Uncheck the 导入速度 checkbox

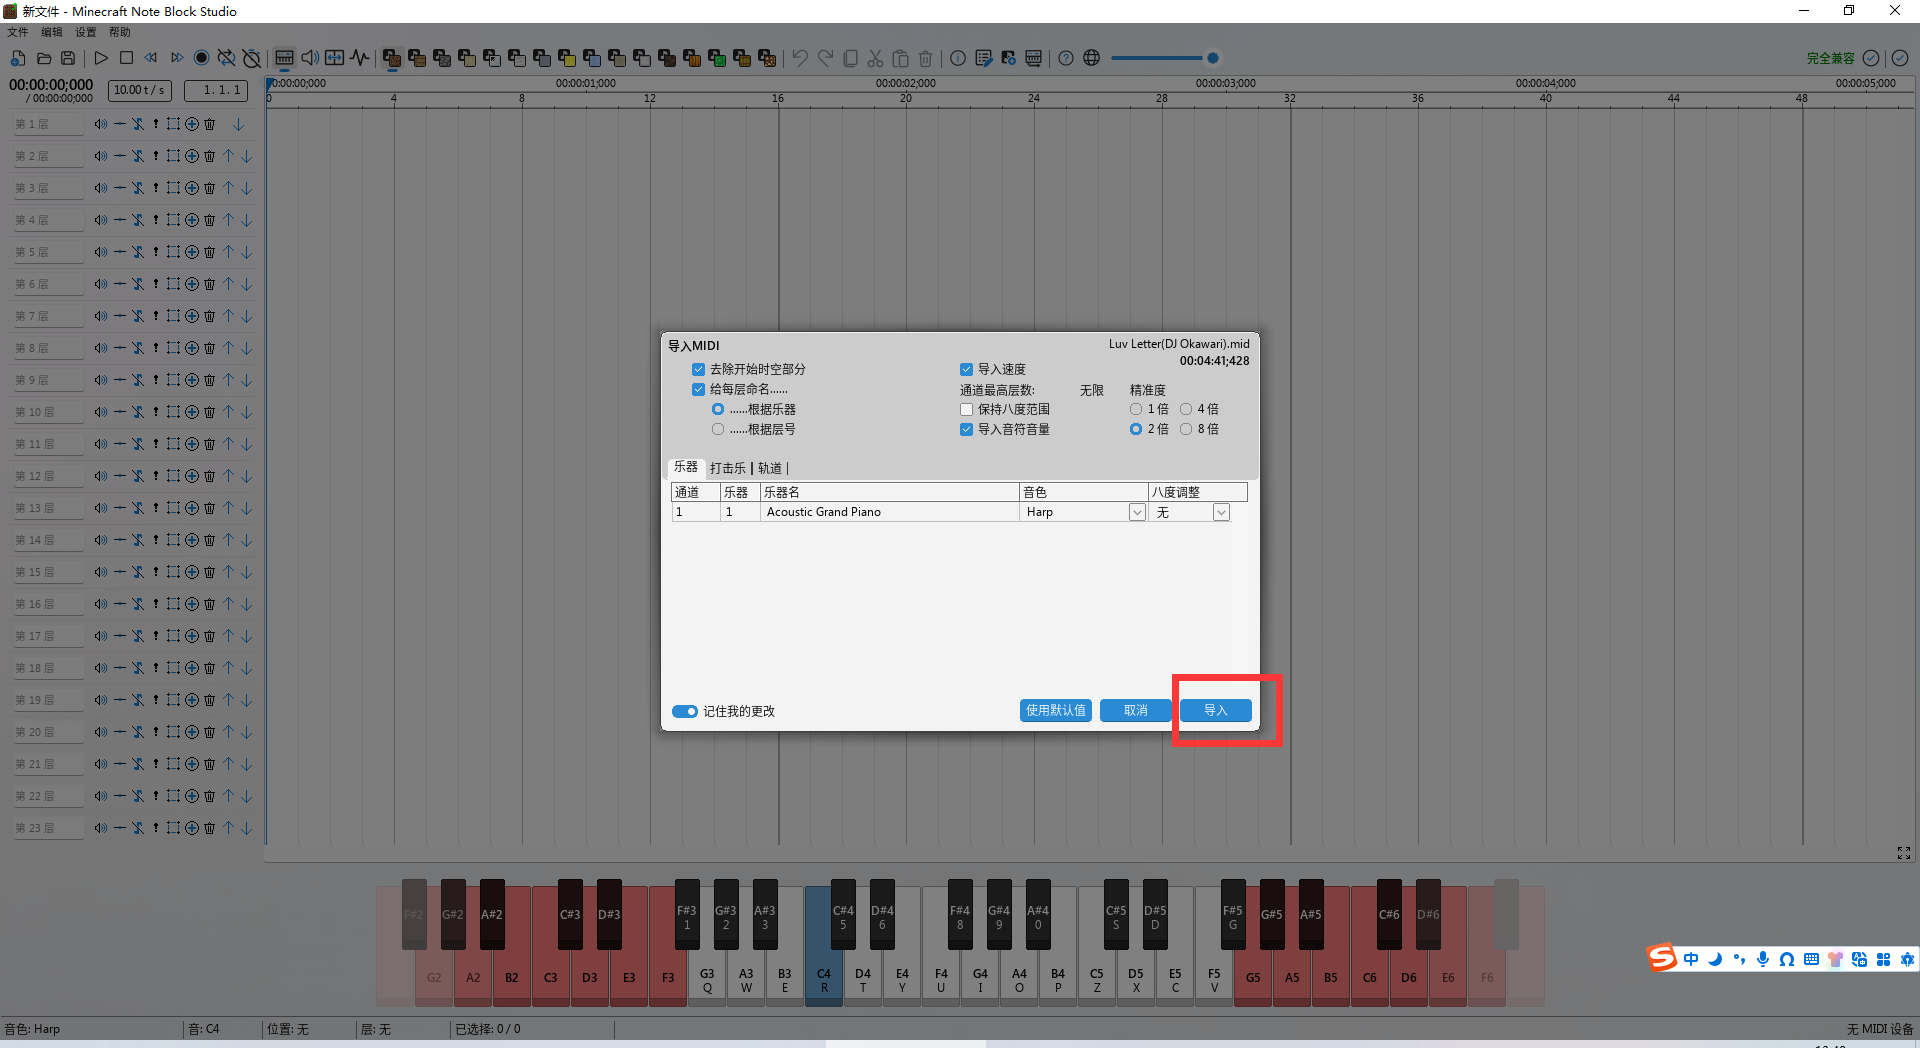966,369
